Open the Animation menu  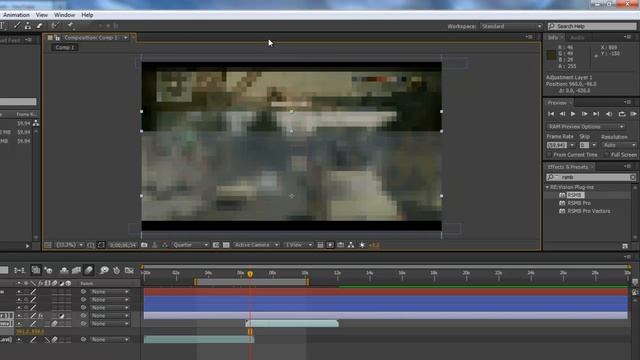pyautogui.click(x=16, y=15)
